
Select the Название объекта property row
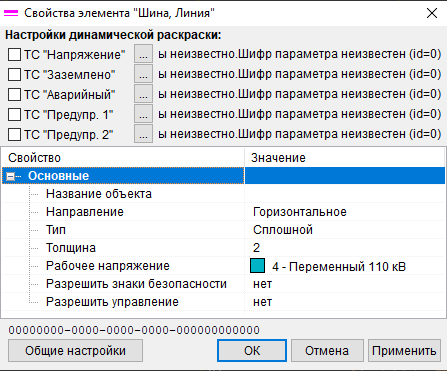[x=223, y=194]
